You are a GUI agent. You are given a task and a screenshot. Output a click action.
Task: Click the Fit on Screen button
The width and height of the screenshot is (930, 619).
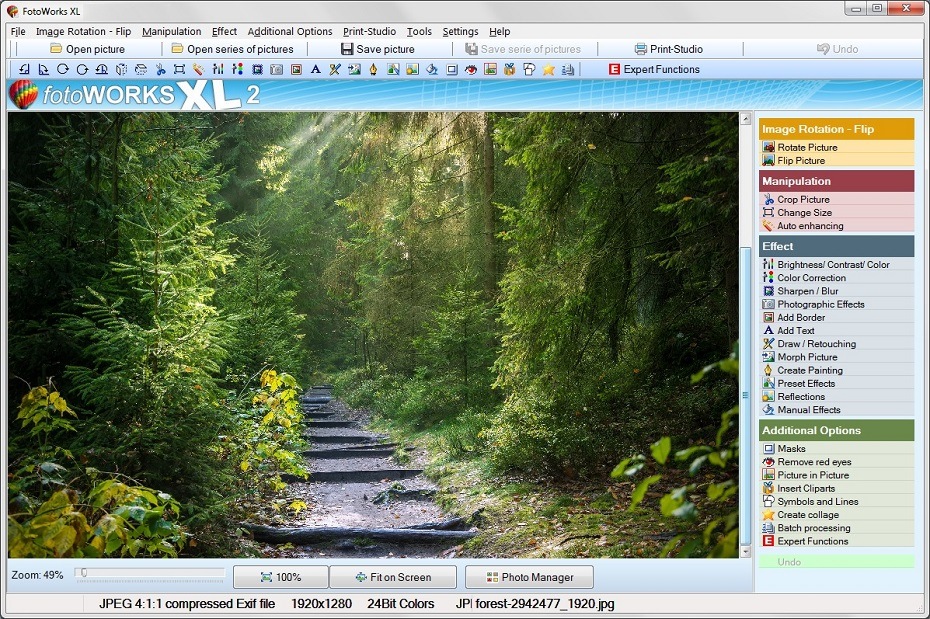(394, 576)
